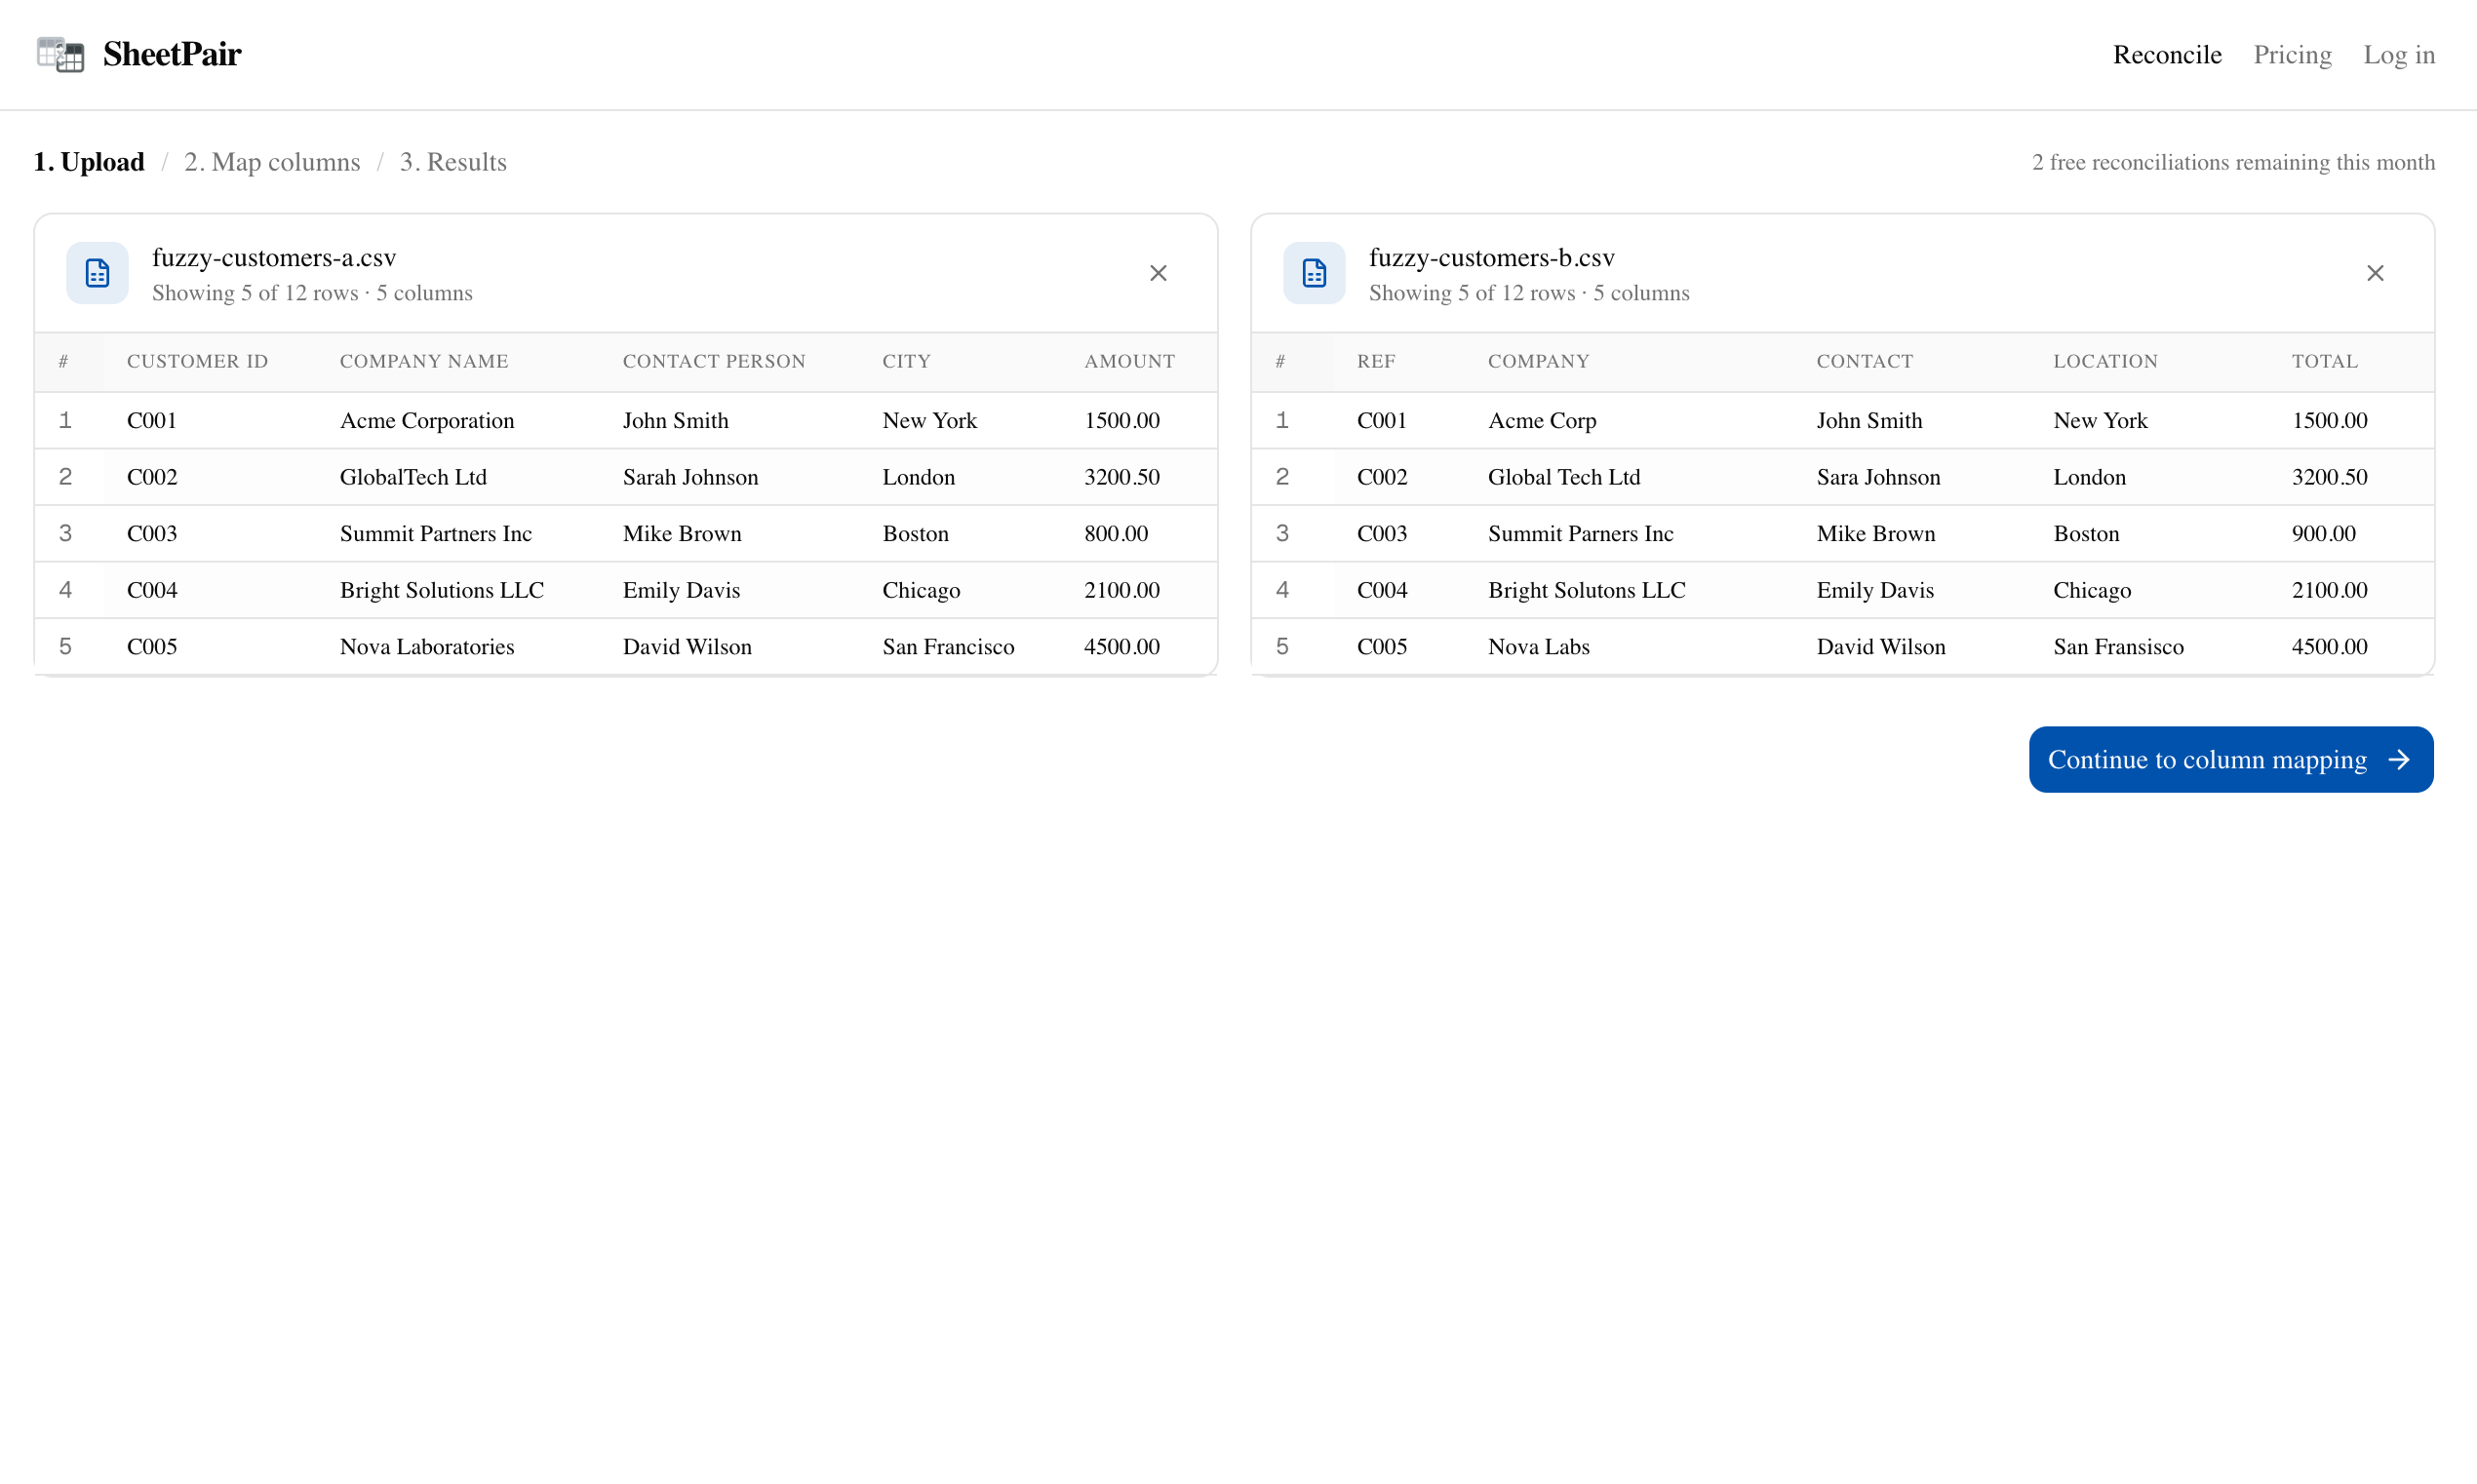Click the Company Name column header
The width and height of the screenshot is (2477, 1484).
[x=423, y=361]
